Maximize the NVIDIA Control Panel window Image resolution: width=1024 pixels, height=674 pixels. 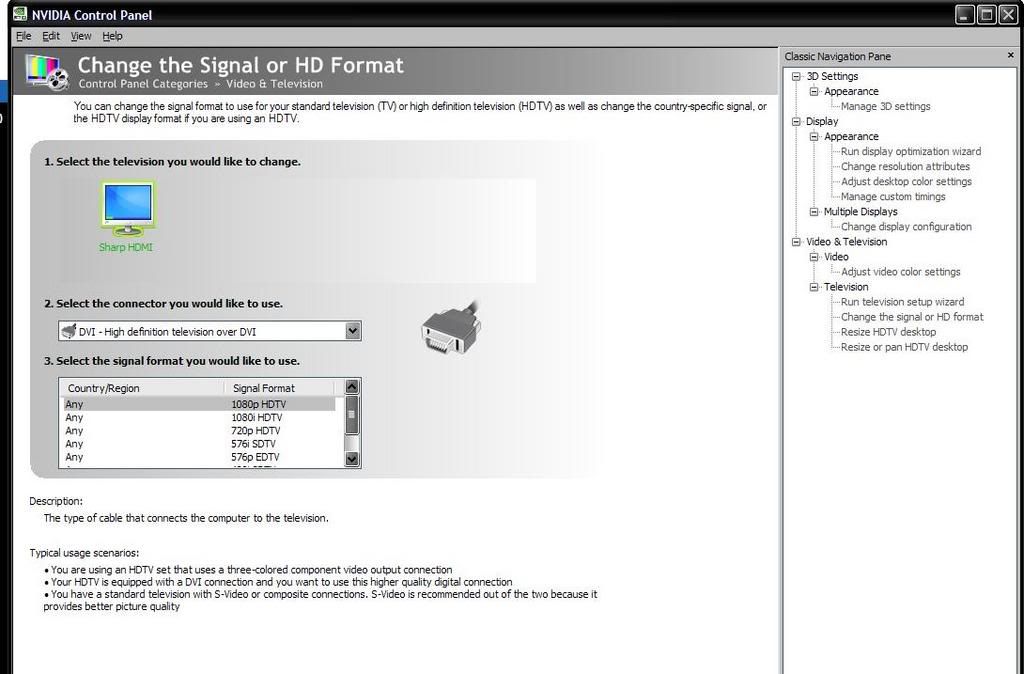[x=987, y=14]
